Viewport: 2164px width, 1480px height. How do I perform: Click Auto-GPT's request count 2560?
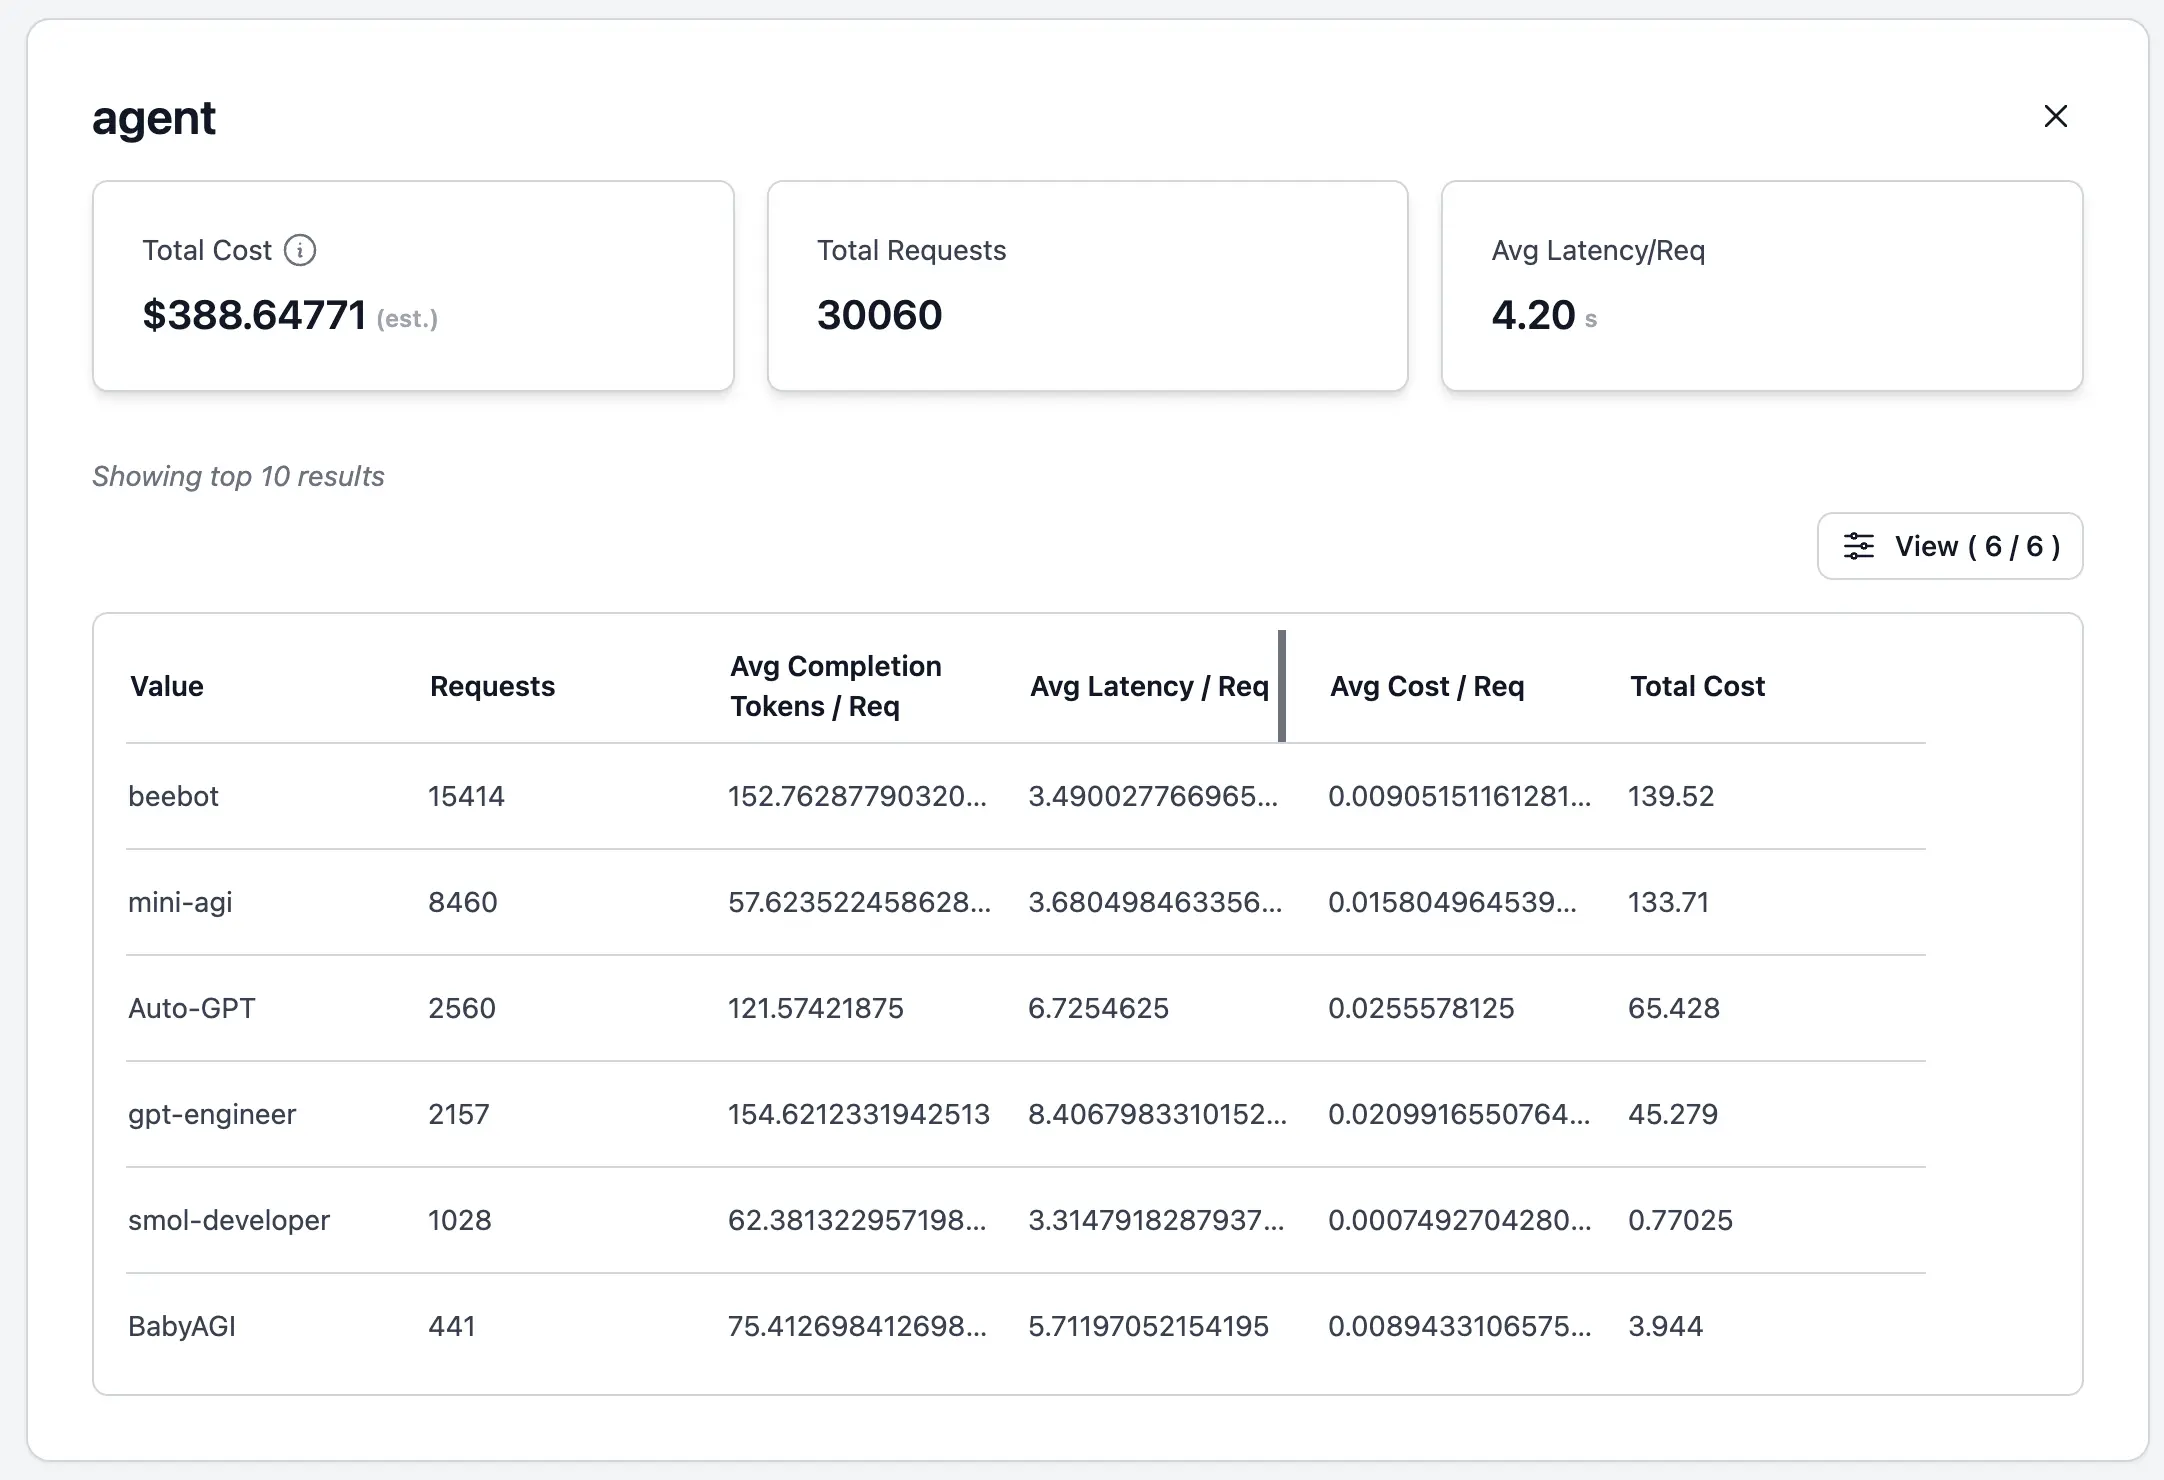click(x=462, y=1008)
